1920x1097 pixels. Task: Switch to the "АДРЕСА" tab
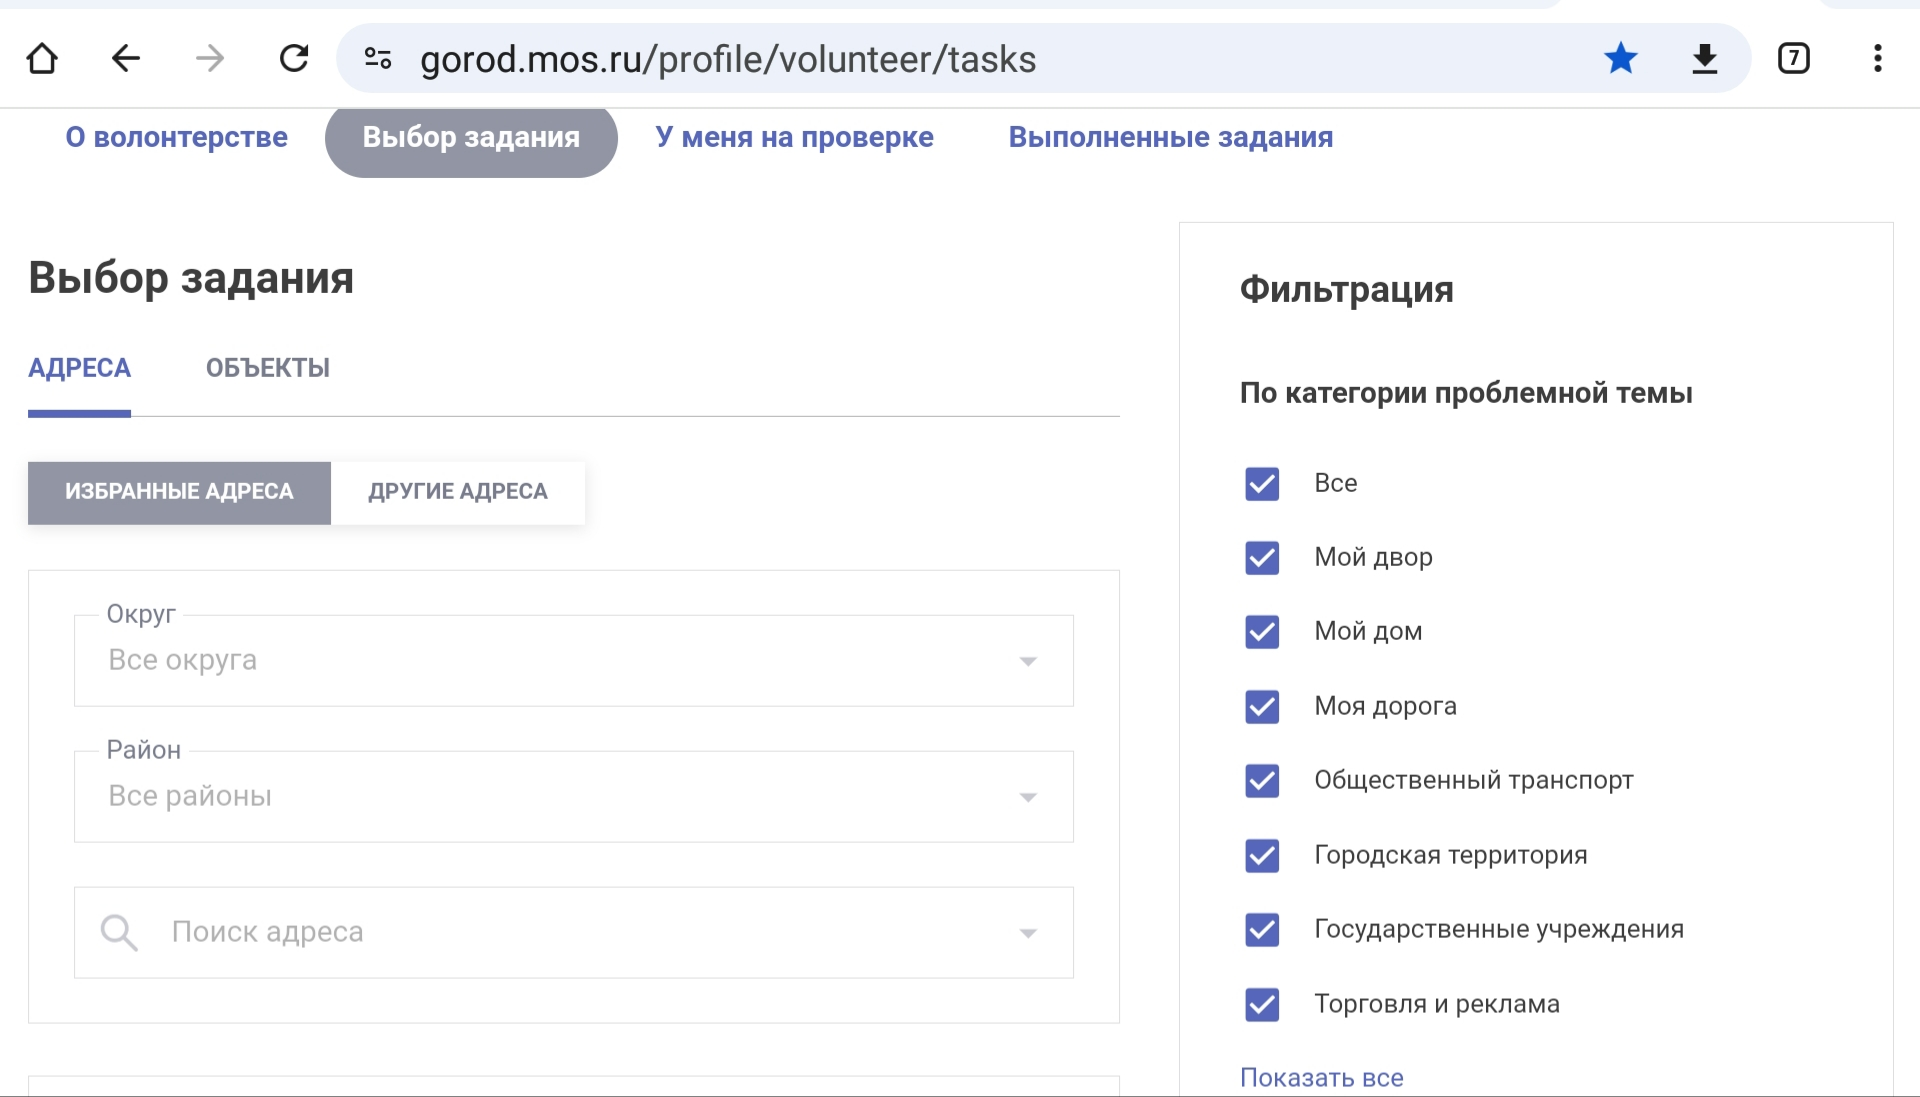click(79, 368)
